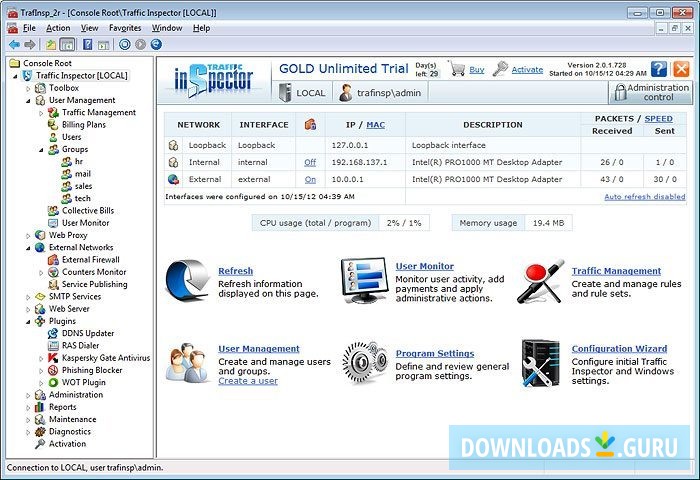Viewport: 700px width, 480px height.
Task: Click the Traffic Management large icon
Action: [539, 281]
